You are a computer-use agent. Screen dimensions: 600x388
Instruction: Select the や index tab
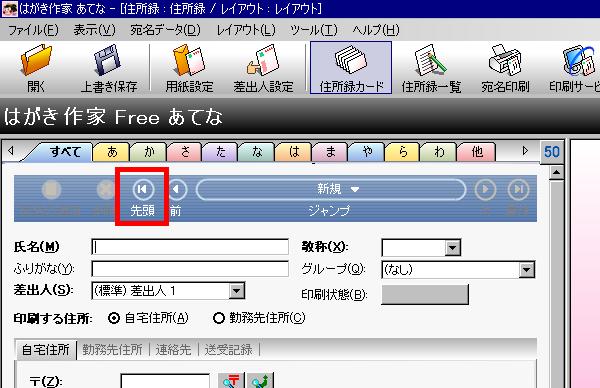tap(367, 152)
